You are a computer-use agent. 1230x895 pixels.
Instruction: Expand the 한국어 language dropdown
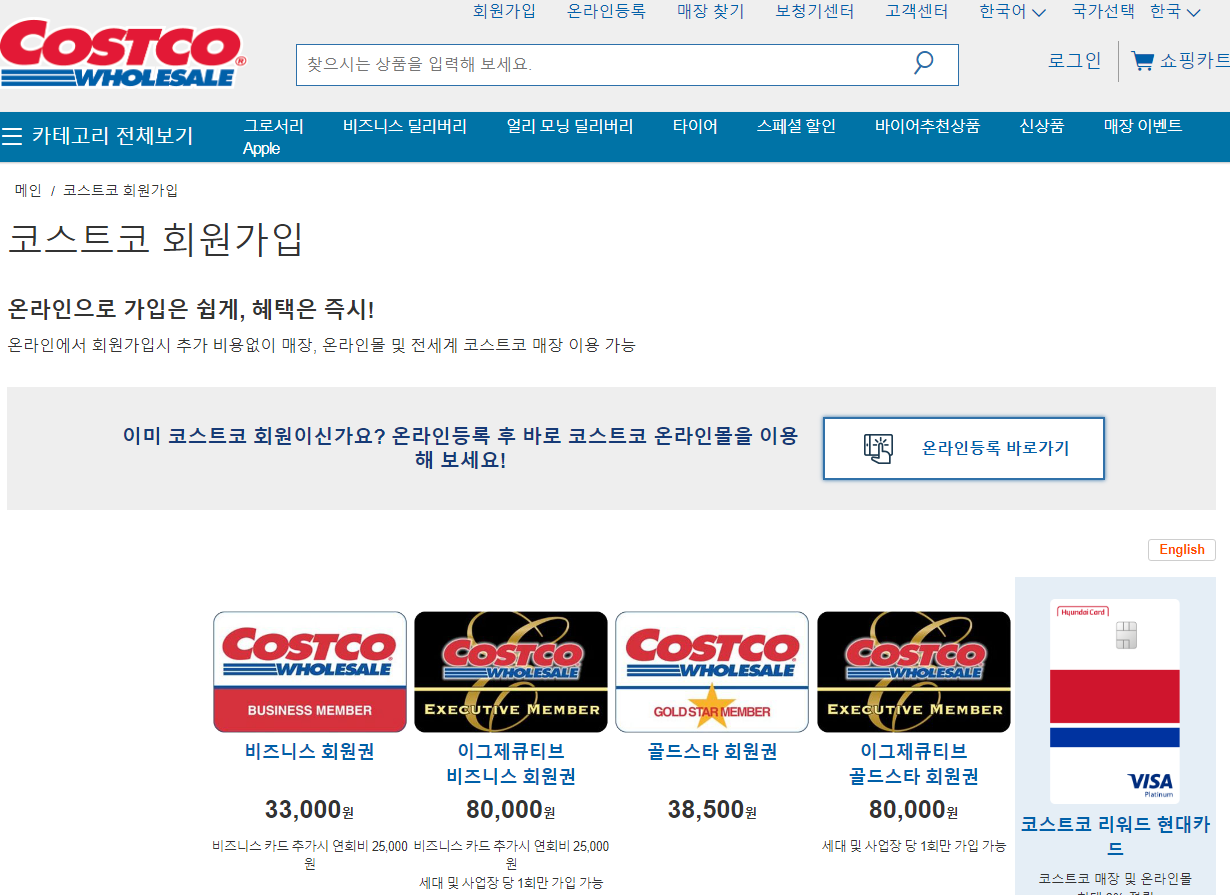click(x=1012, y=12)
